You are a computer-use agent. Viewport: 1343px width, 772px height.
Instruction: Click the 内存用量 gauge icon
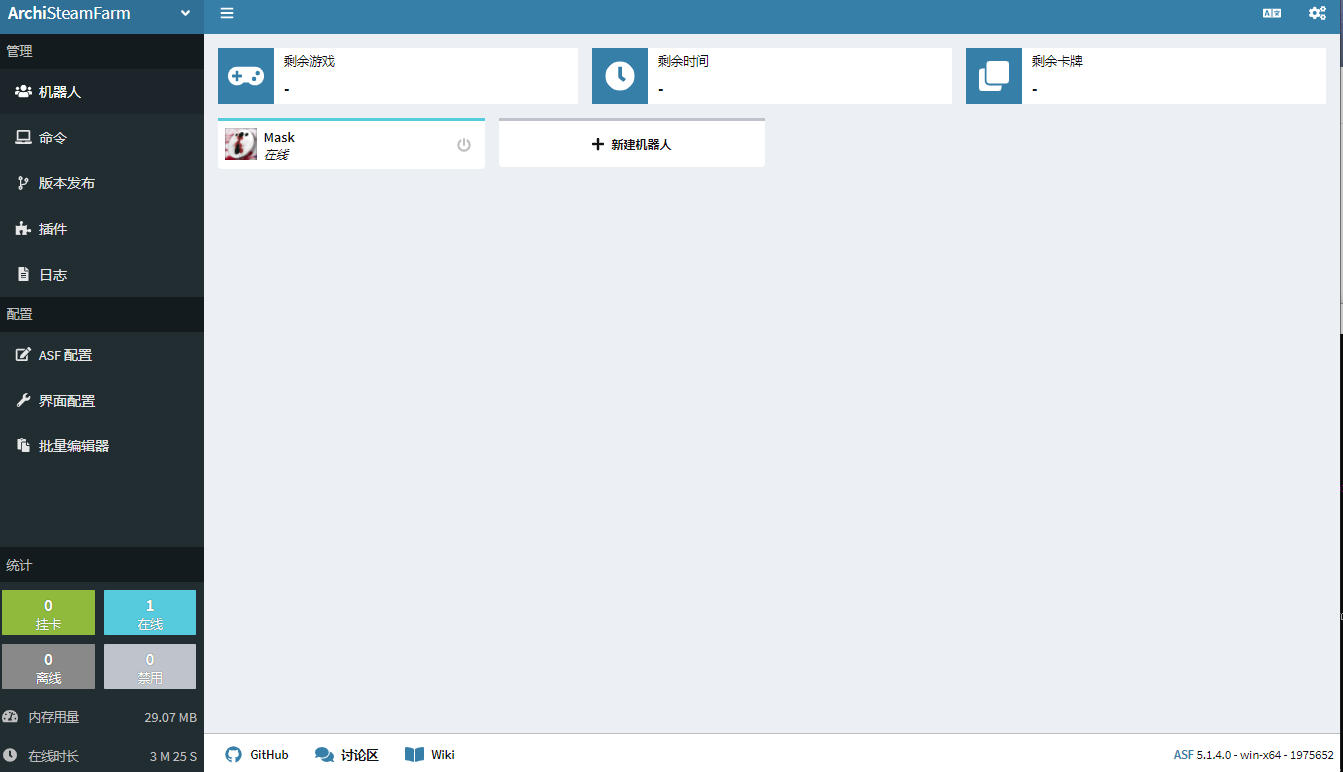[x=10, y=717]
